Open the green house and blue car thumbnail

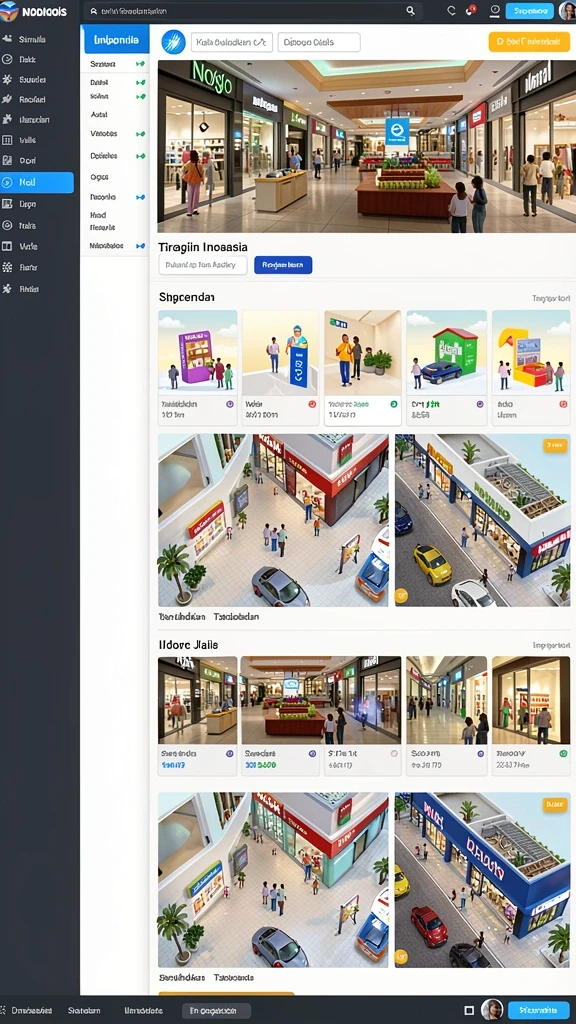(447, 353)
